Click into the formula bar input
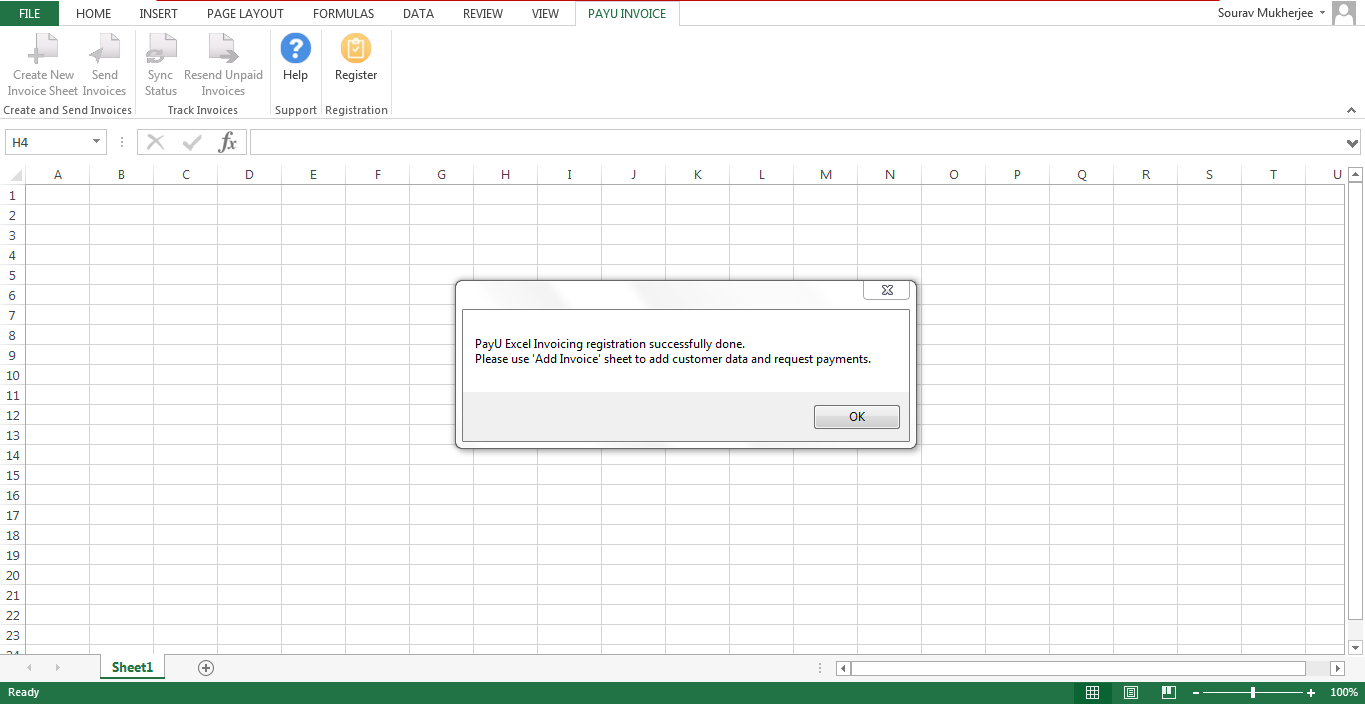Screen dimensions: 1365x704 point(797,143)
